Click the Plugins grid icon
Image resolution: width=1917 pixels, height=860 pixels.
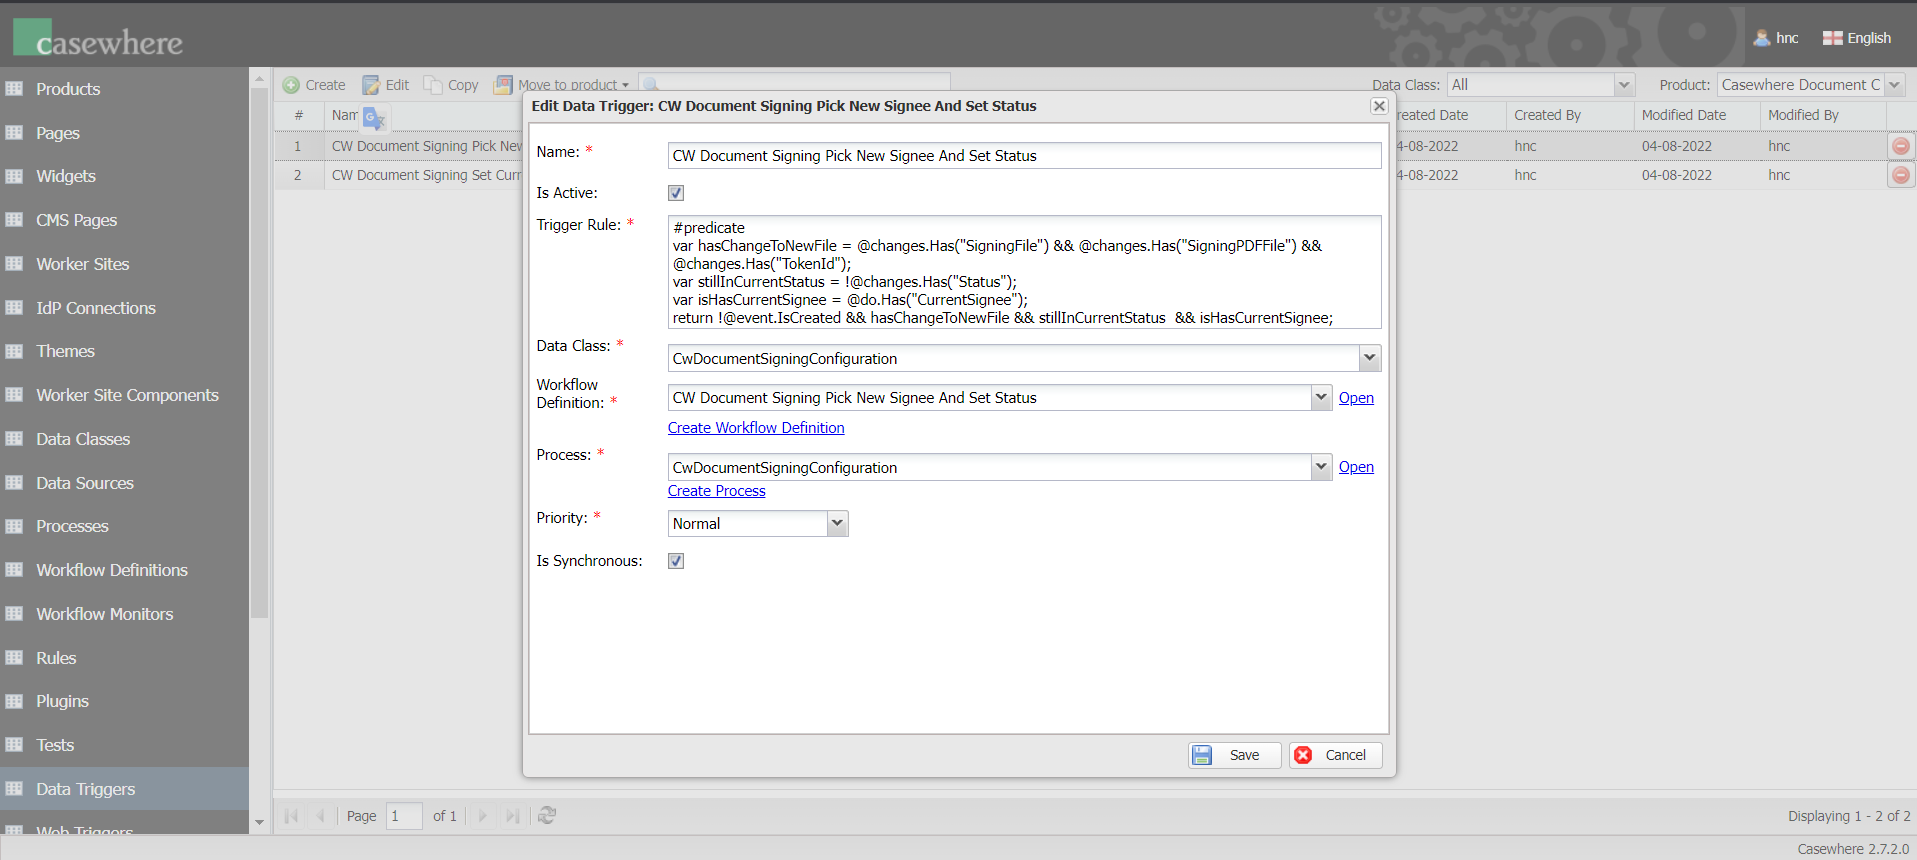coord(14,701)
